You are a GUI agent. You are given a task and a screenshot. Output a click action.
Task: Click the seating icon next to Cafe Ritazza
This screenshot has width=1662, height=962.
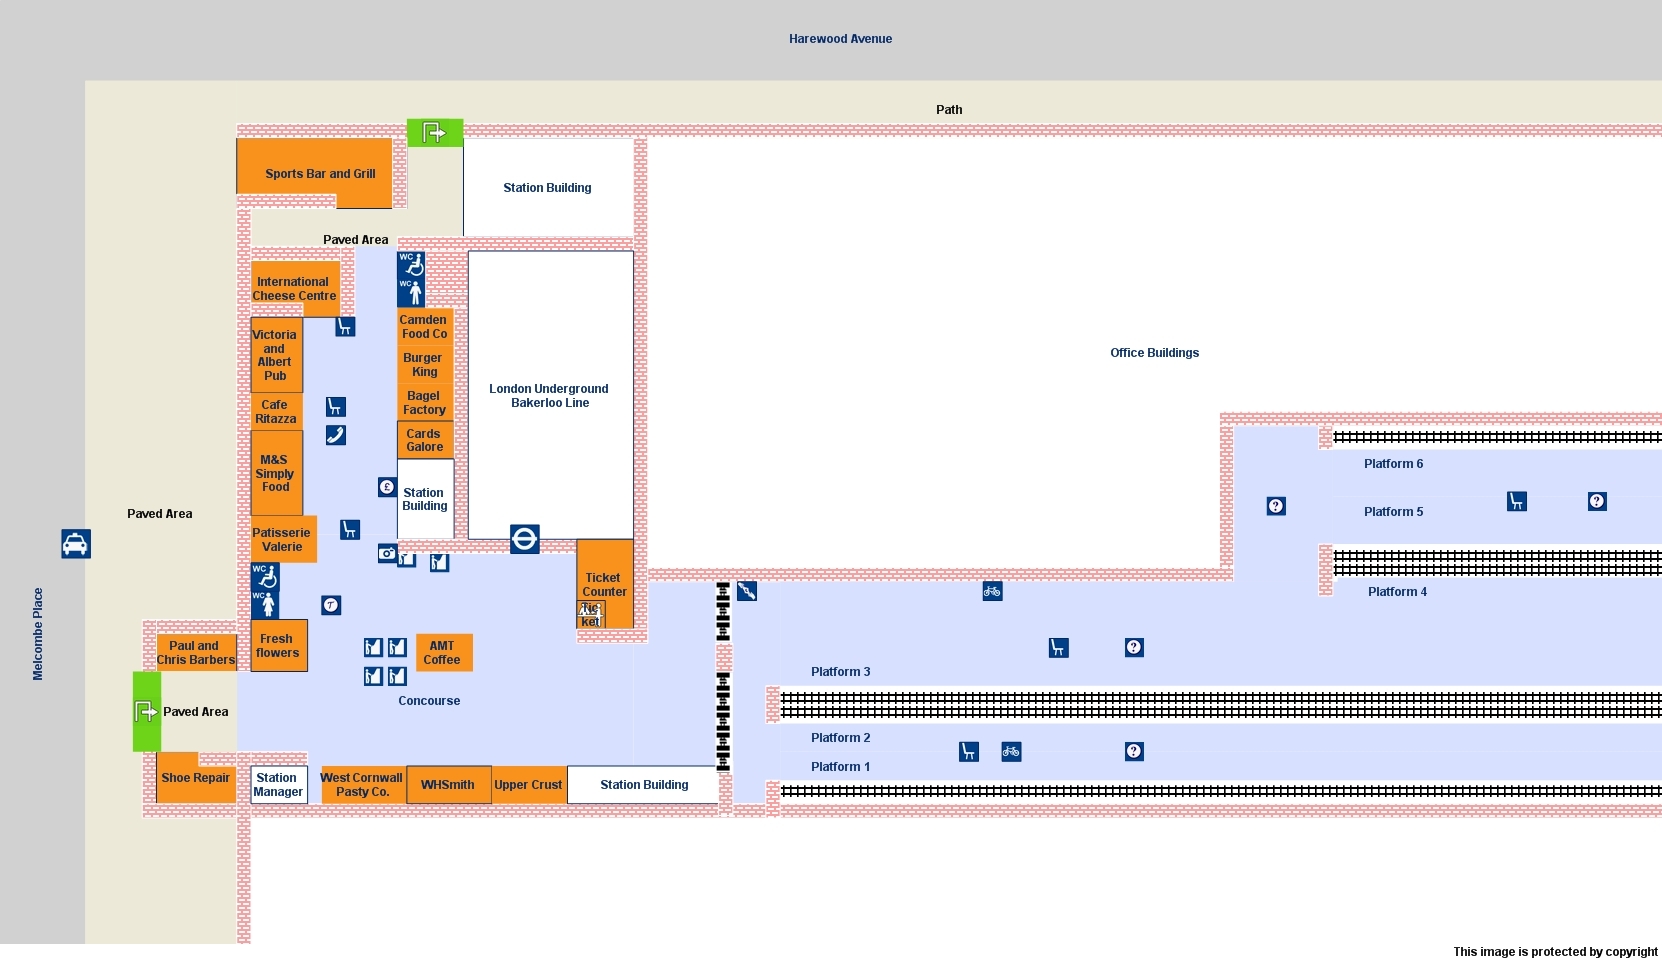[x=336, y=407]
